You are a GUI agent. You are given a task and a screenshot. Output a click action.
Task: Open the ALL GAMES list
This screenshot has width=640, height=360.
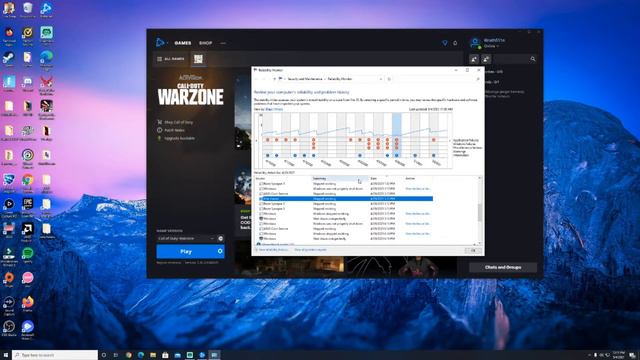coord(171,59)
